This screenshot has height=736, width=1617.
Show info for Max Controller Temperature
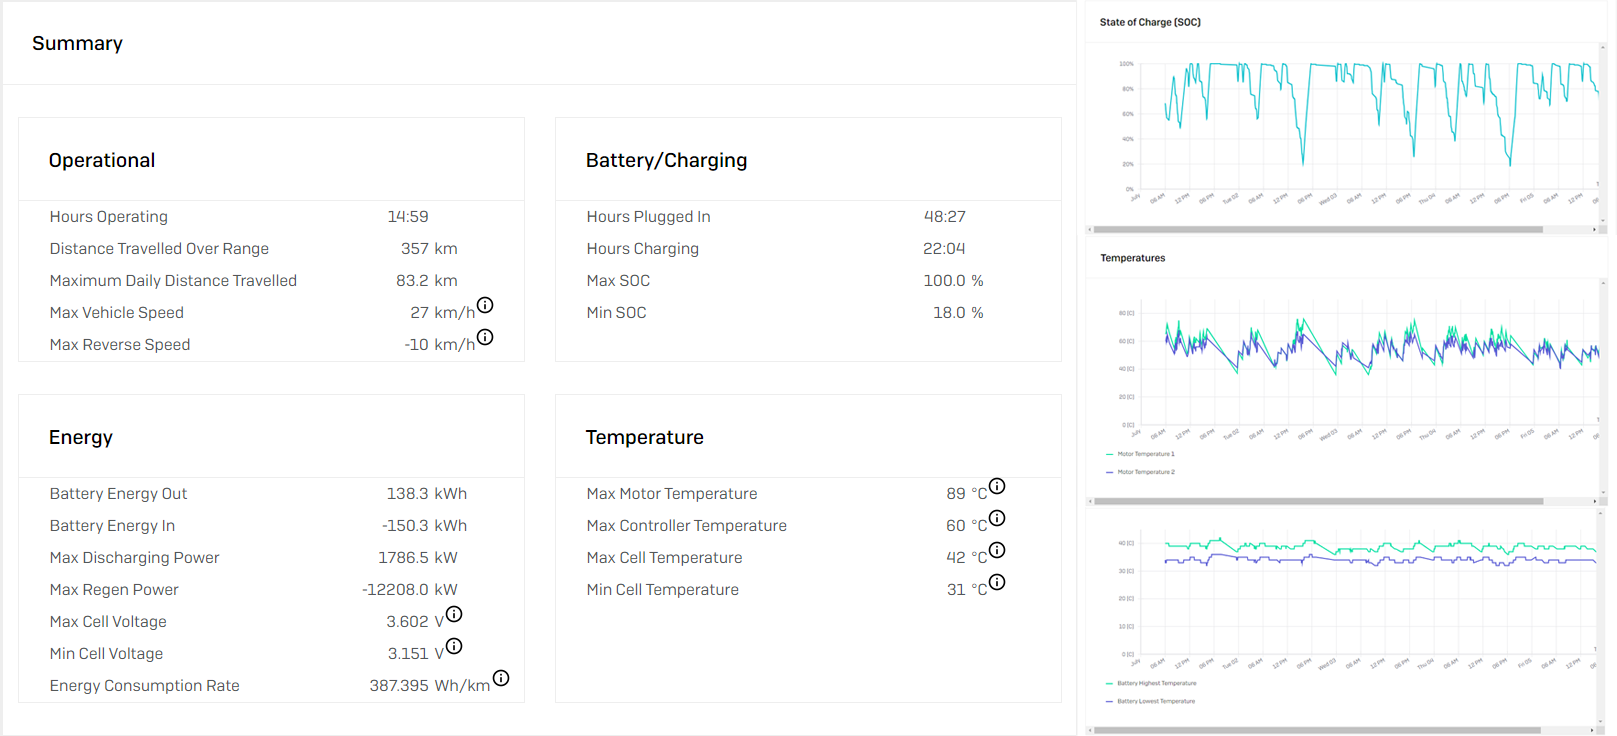(x=997, y=518)
